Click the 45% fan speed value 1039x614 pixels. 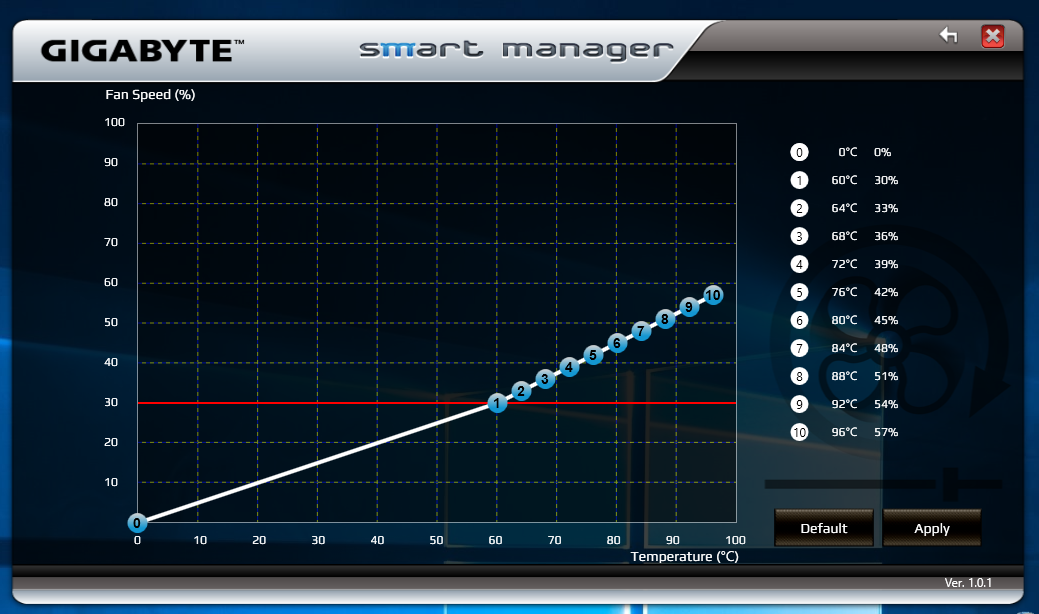886,321
